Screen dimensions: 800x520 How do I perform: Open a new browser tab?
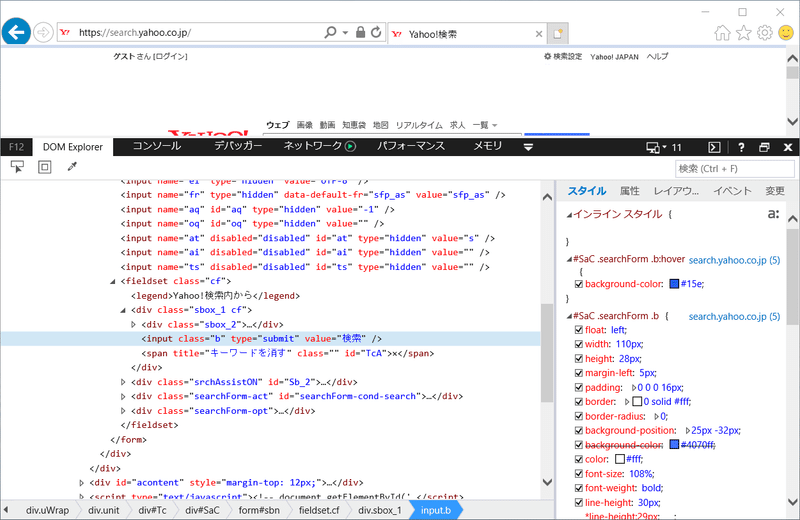[558, 34]
